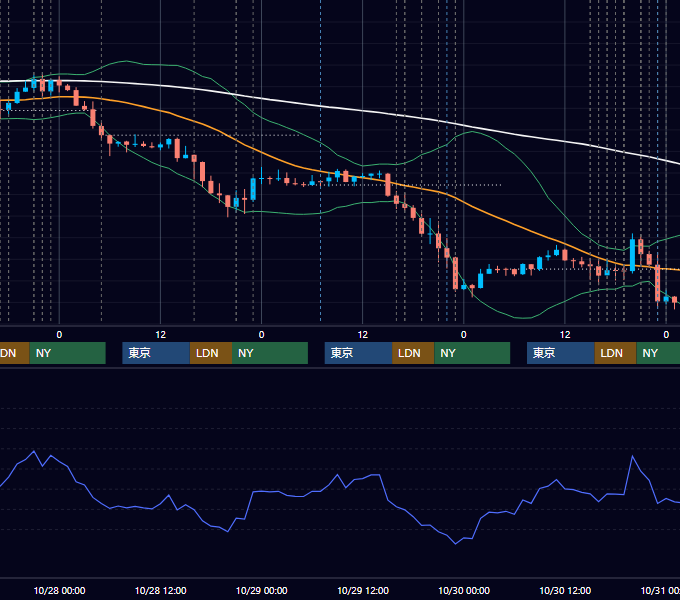680x600 pixels.
Task: Select the 東京 session block on 10/28
Action: click(x=156, y=353)
